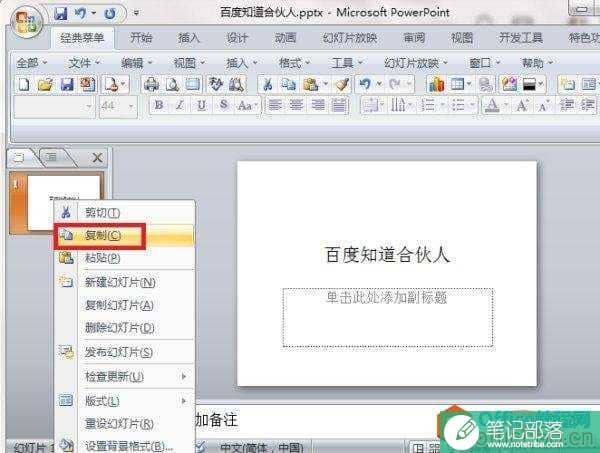Choose 复制(C) in context menu
This screenshot has width=600, height=453.
click(125, 236)
